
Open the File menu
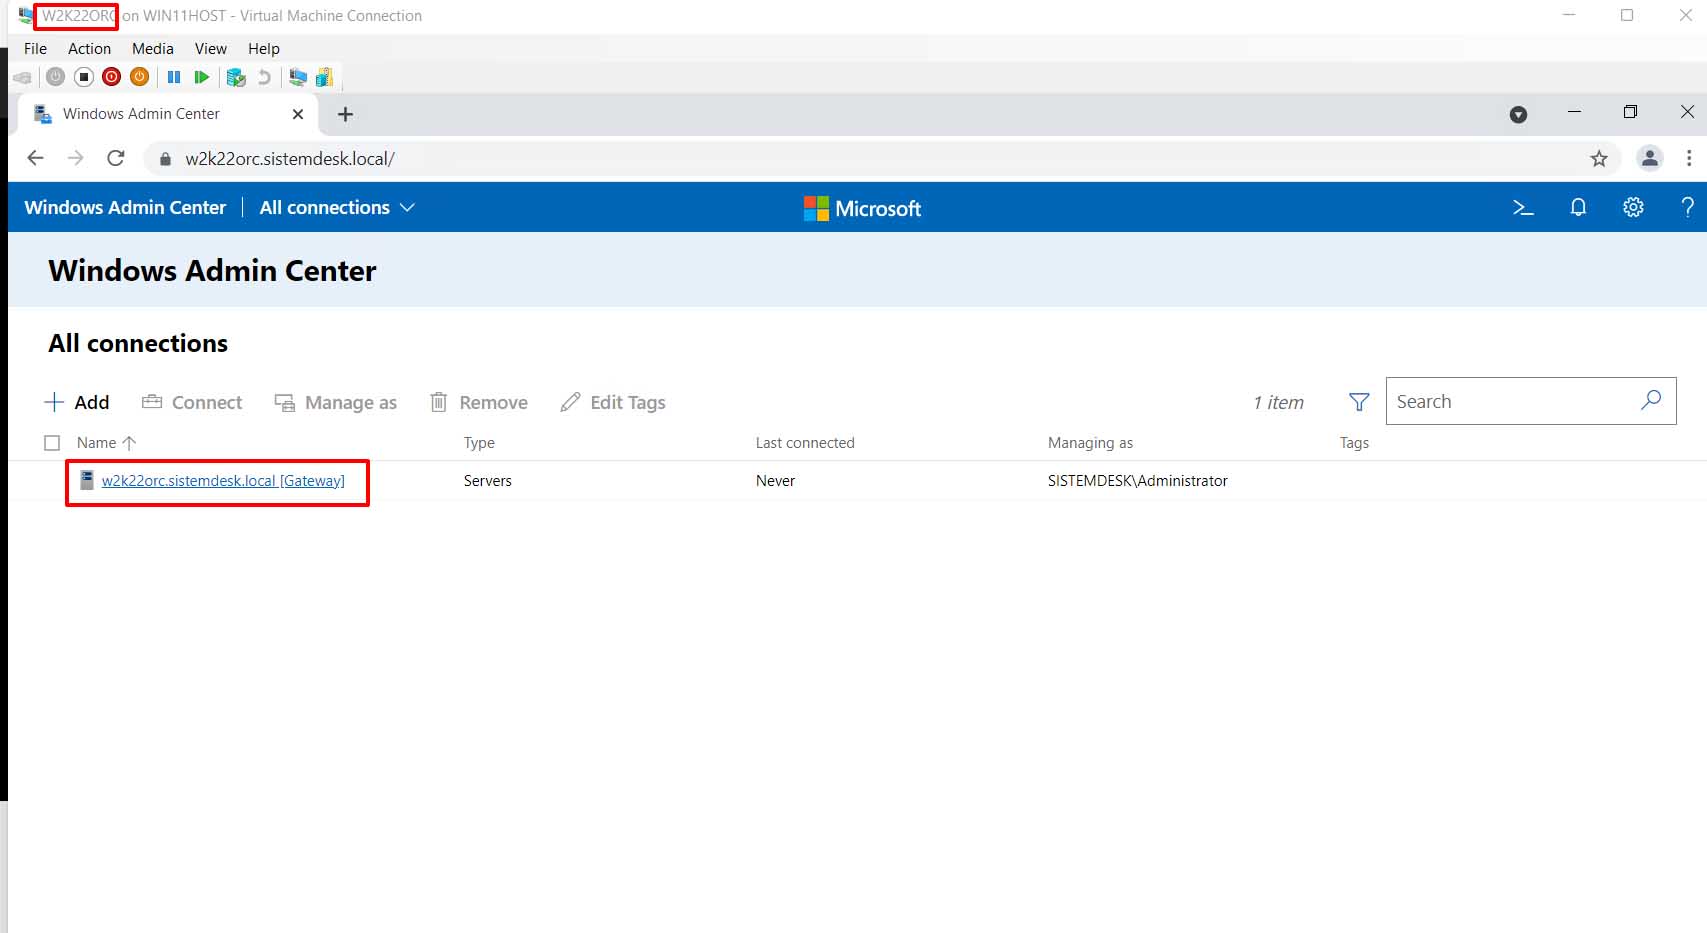(x=36, y=48)
